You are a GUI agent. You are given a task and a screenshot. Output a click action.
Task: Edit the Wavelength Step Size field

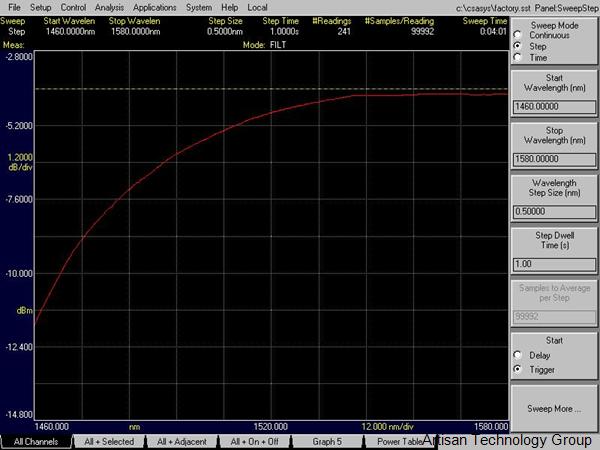[x=553, y=211]
